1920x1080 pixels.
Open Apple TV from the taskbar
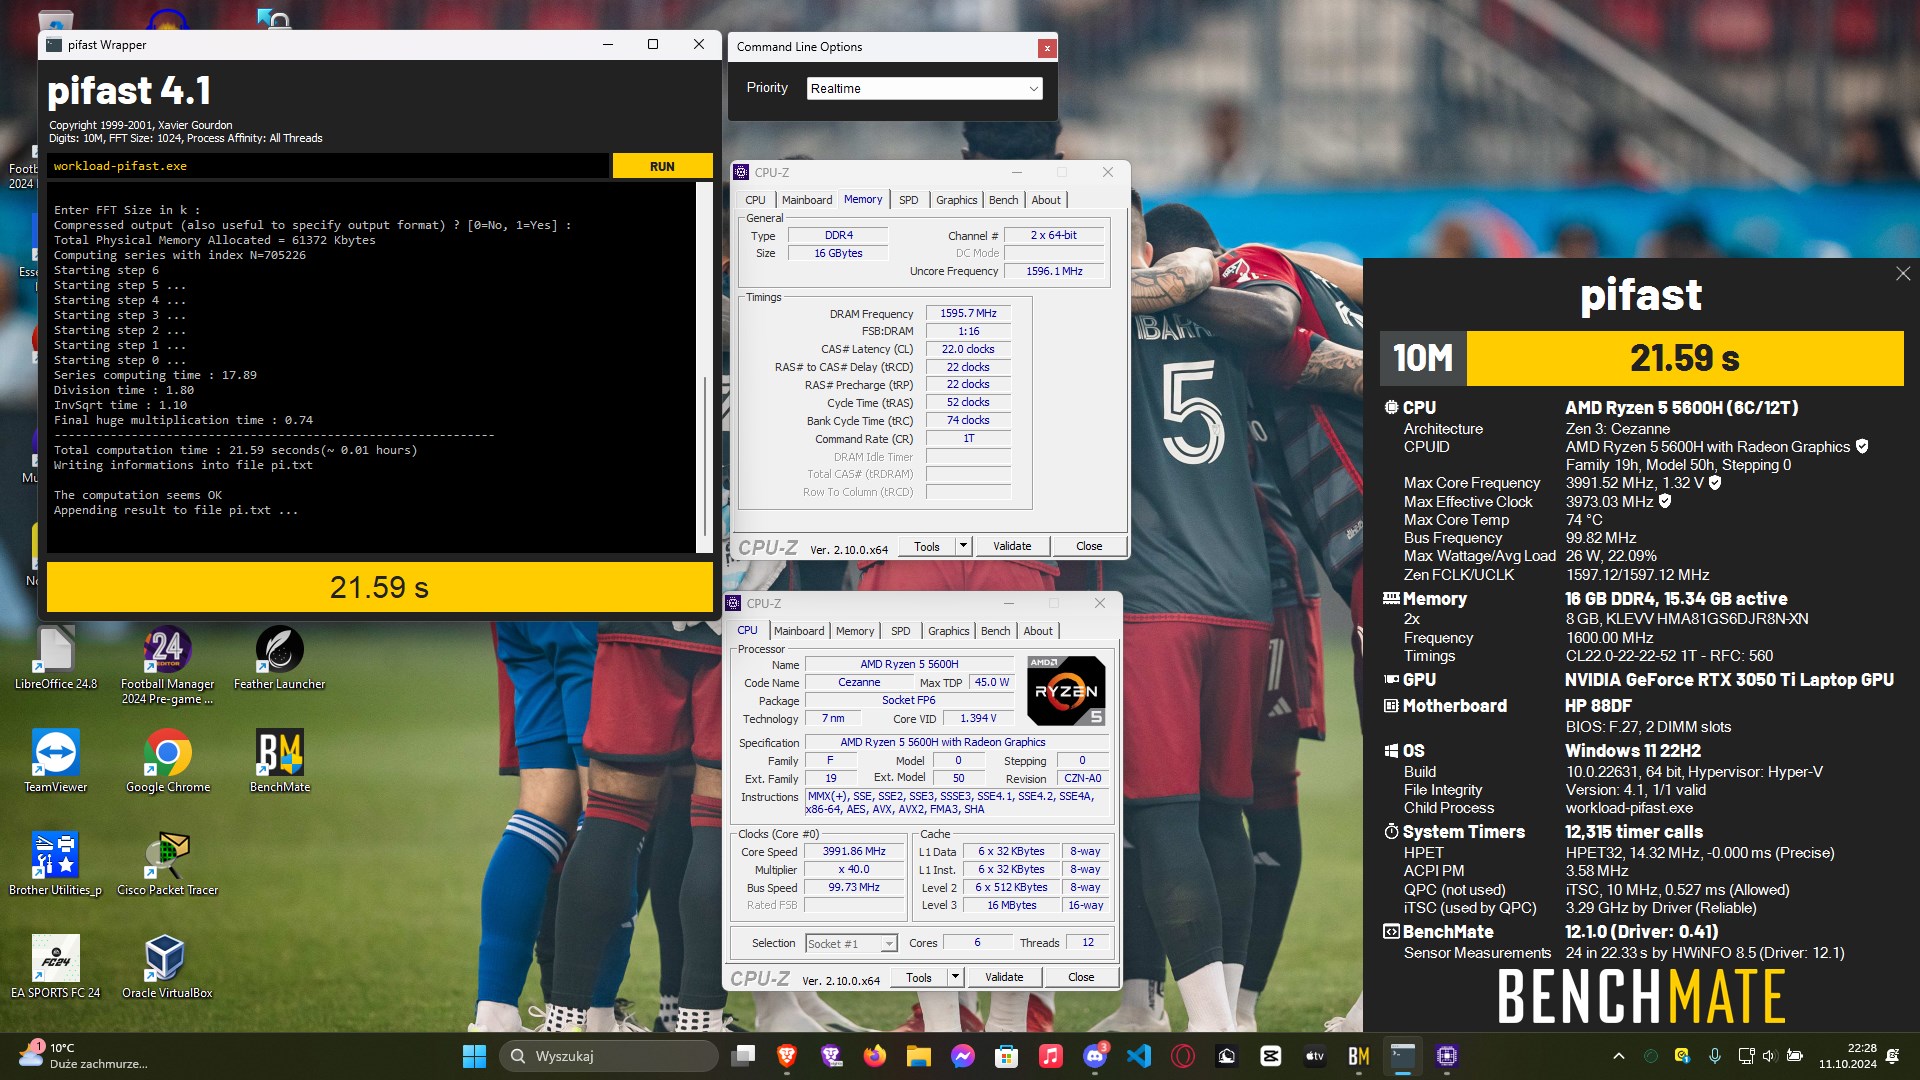click(1315, 1056)
